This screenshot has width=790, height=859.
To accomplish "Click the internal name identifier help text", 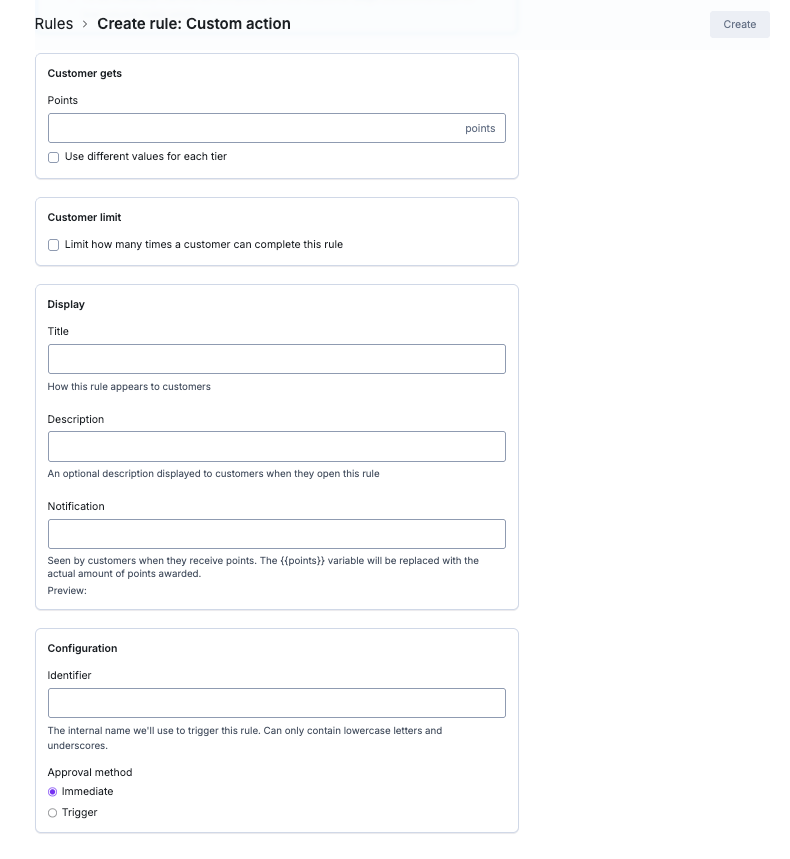I will [x=244, y=738].
